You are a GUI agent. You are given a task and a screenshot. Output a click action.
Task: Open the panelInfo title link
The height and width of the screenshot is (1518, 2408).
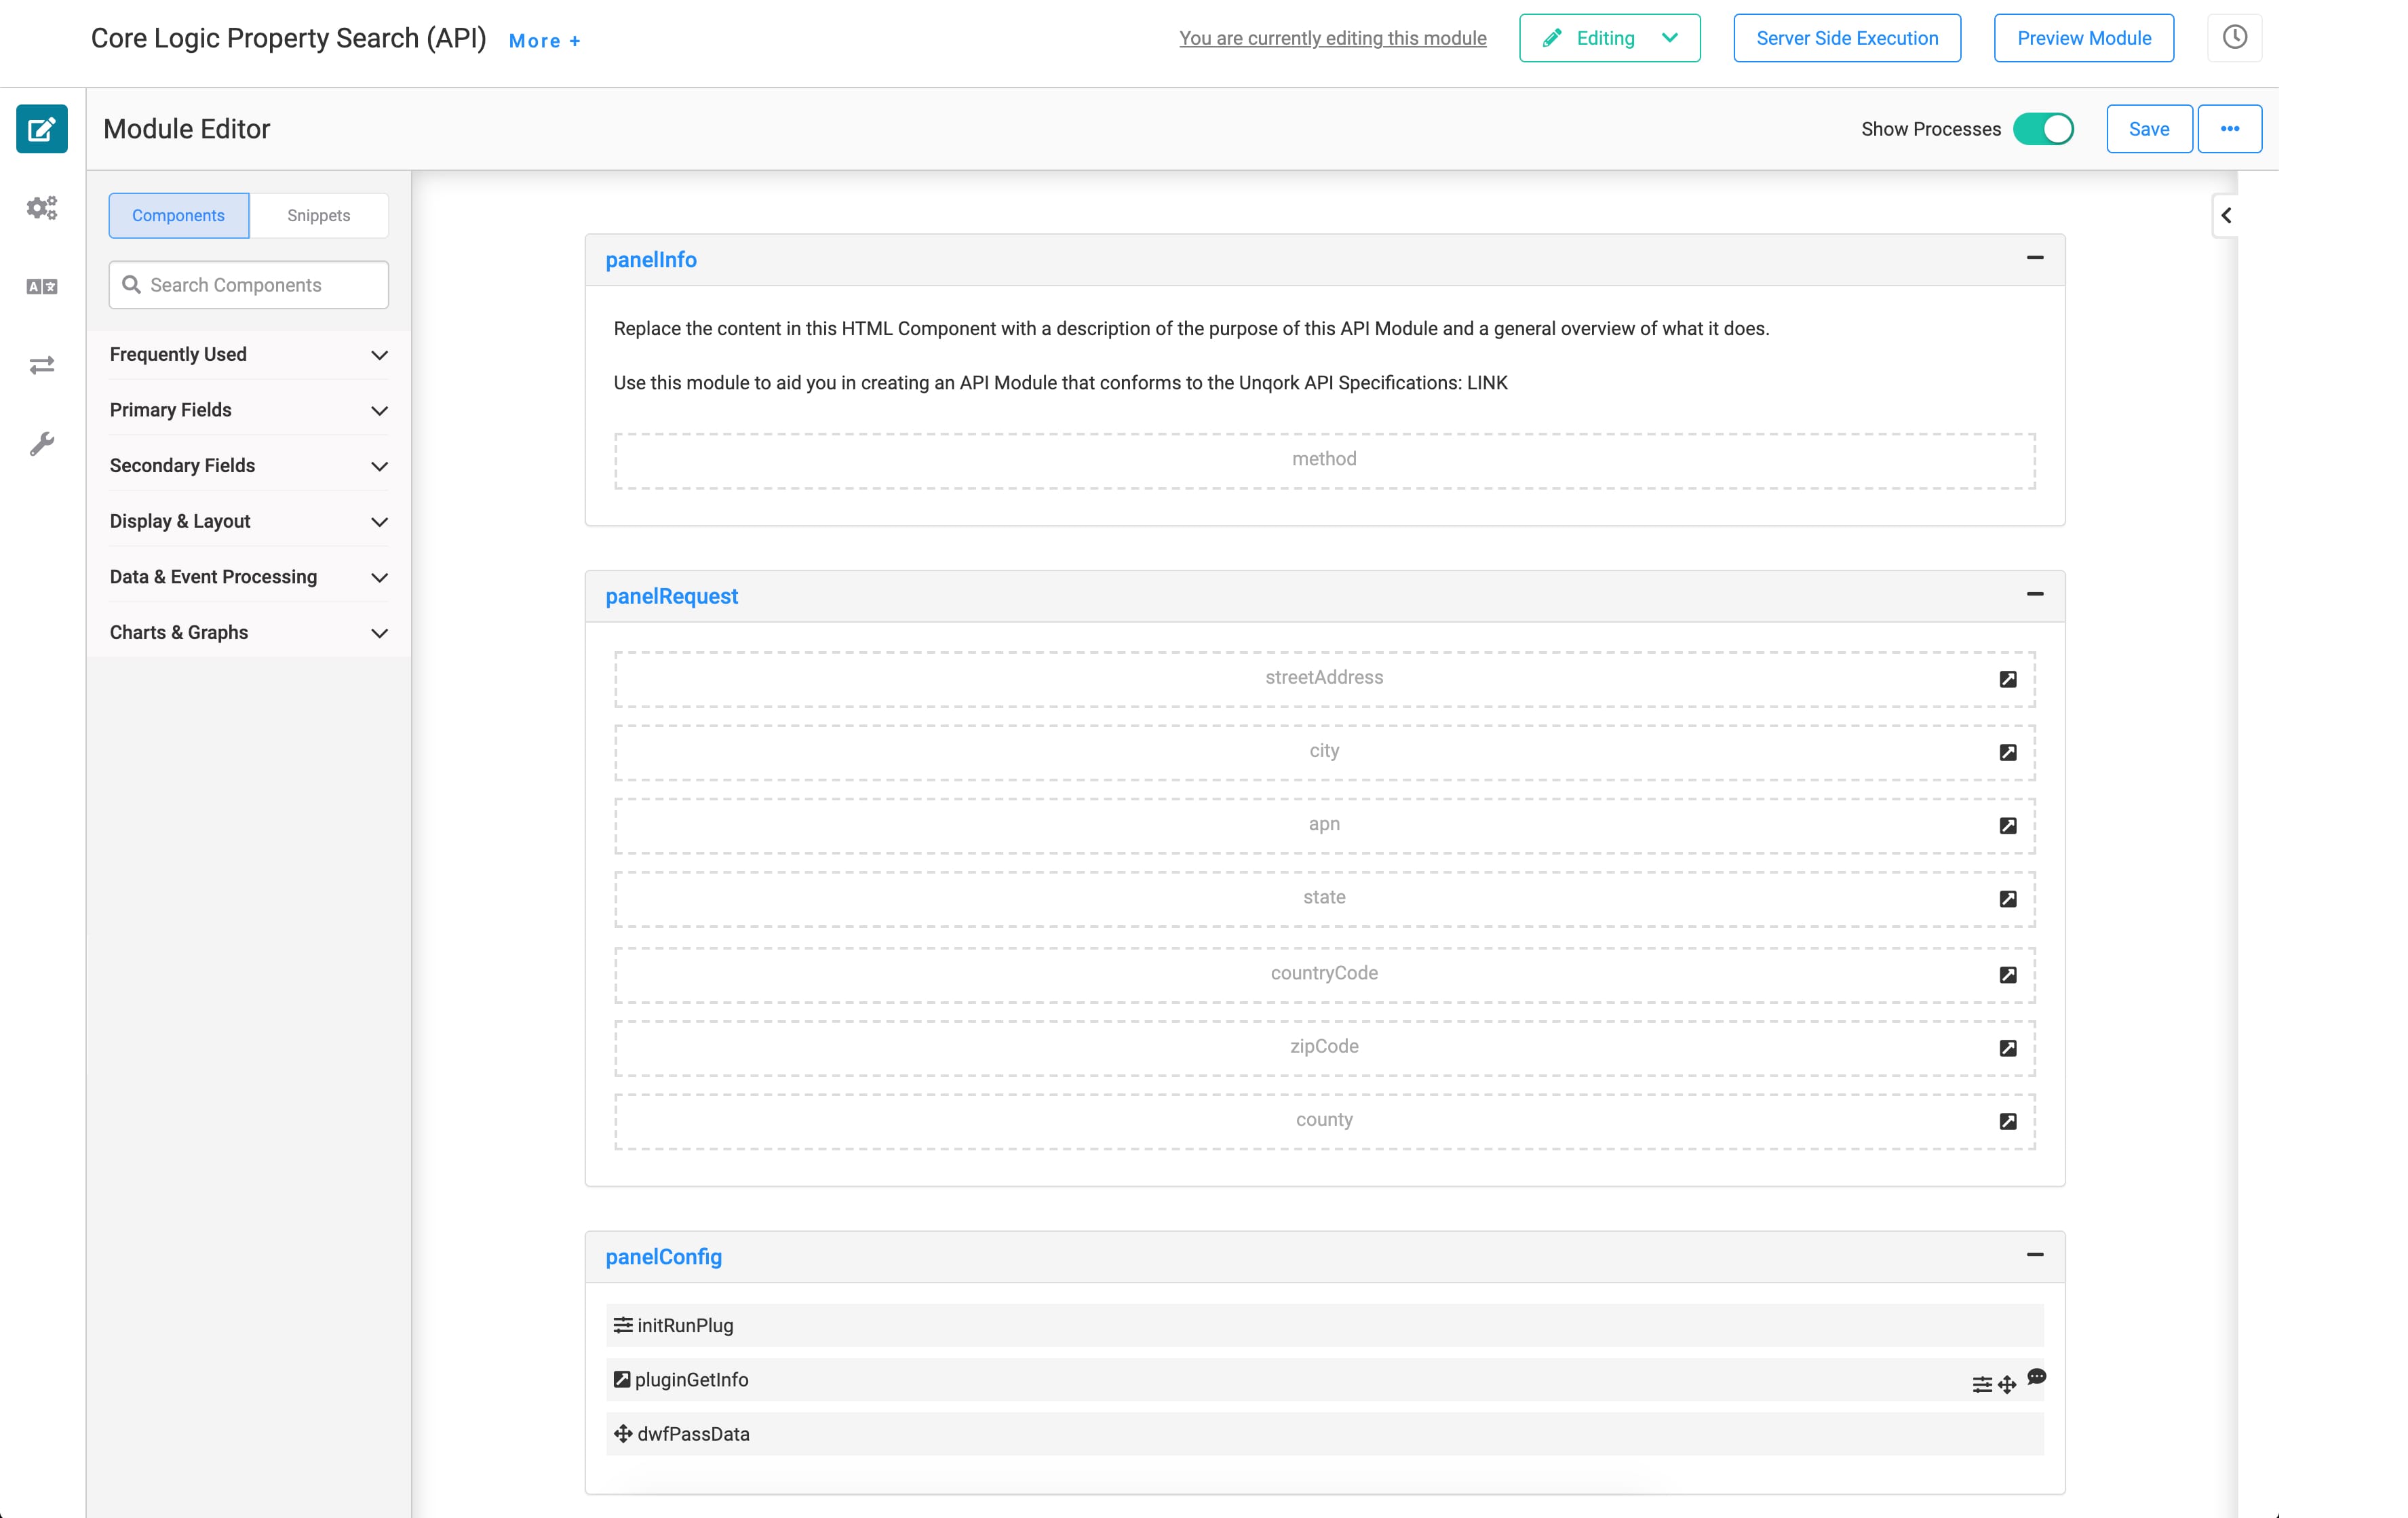coord(651,260)
